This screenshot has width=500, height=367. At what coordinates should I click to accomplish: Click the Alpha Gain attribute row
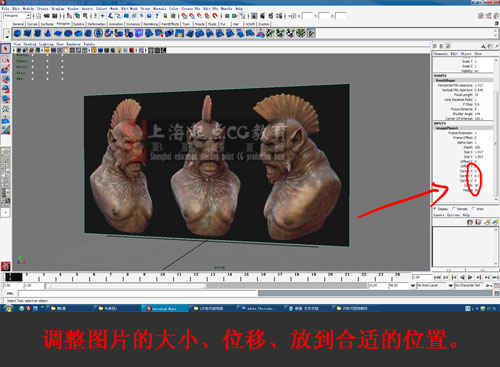(463, 142)
